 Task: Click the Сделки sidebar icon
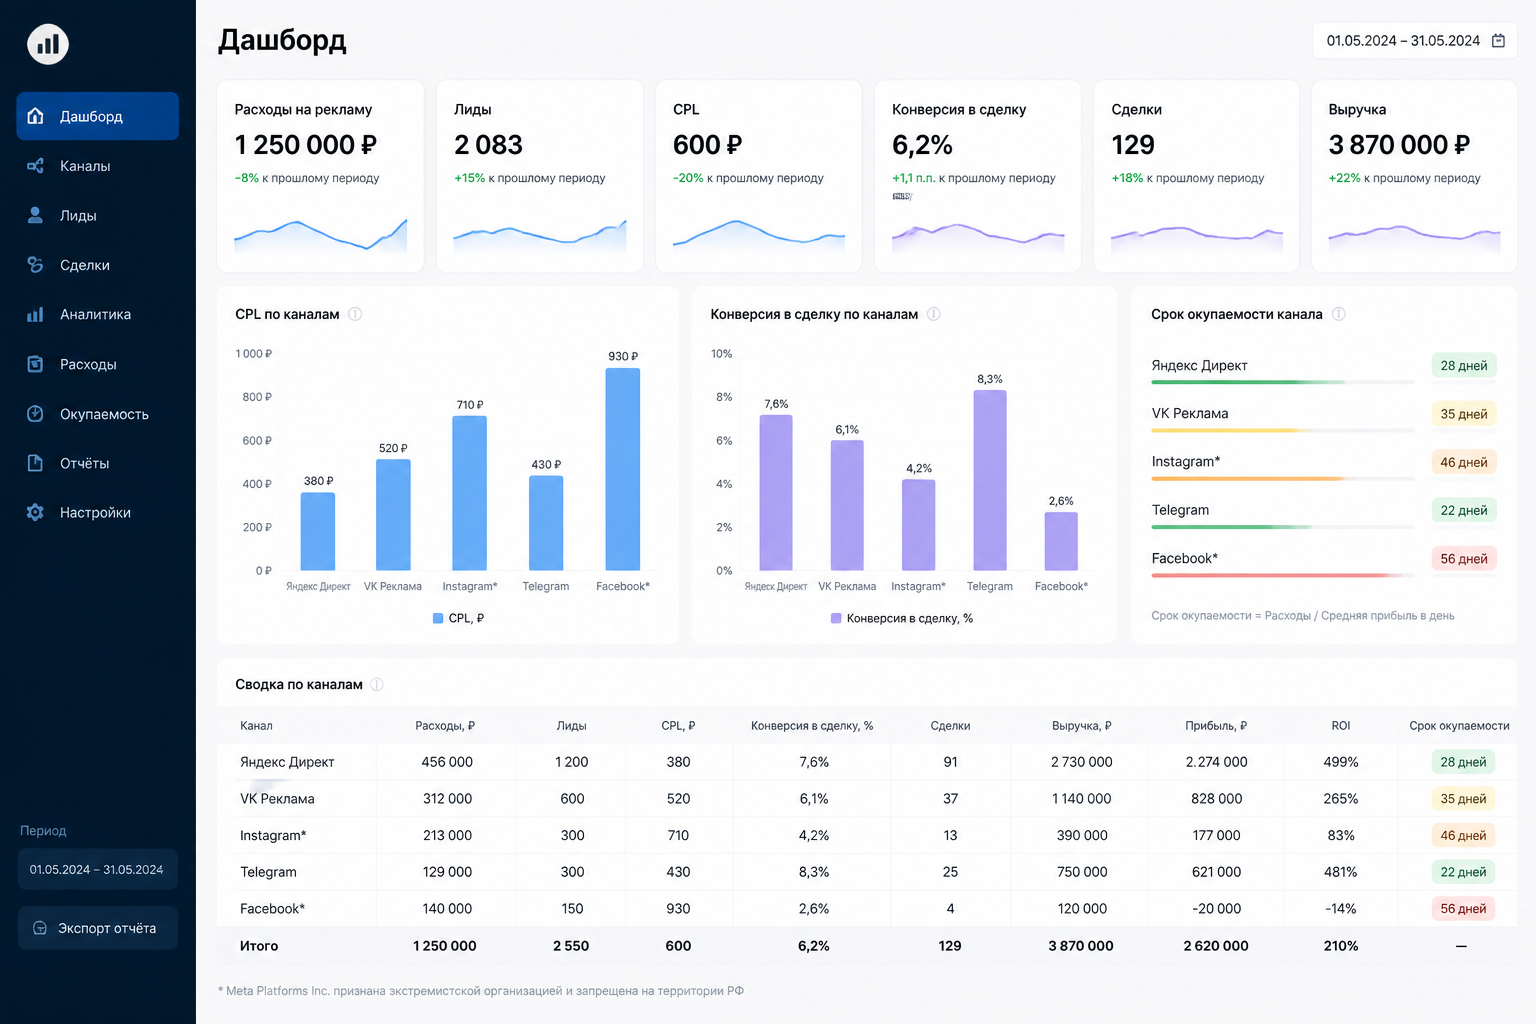tap(36, 265)
